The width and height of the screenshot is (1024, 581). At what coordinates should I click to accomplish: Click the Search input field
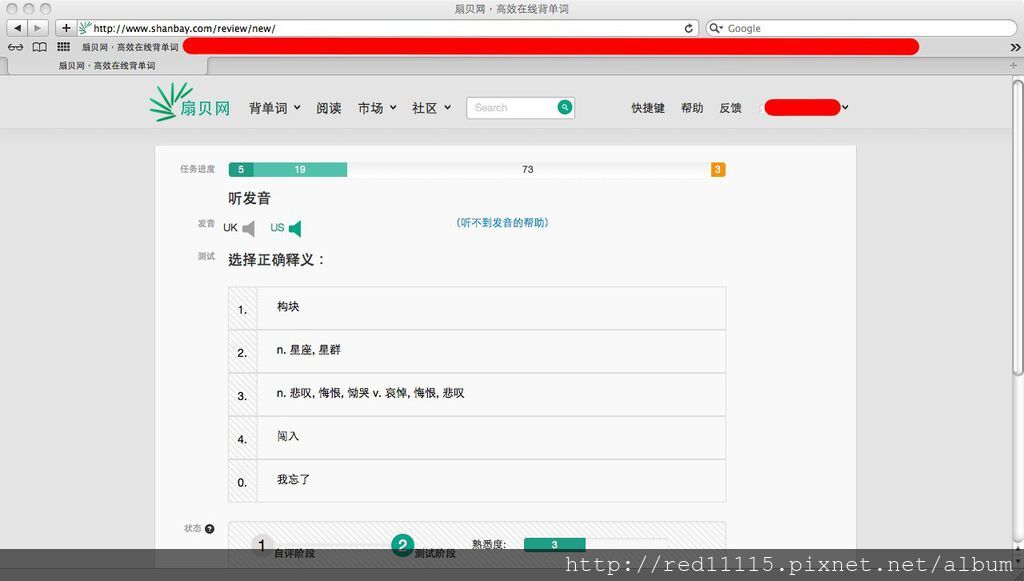coord(513,108)
